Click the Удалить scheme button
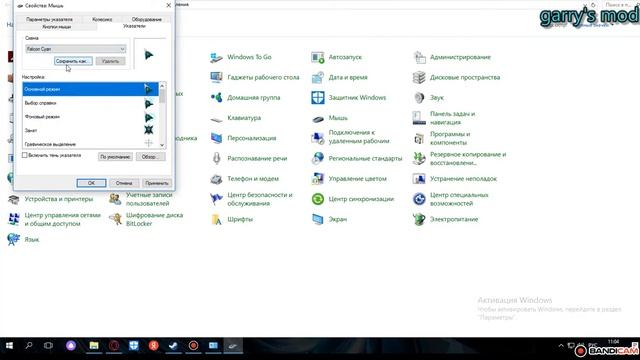The height and width of the screenshot is (360, 640). [111, 61]
